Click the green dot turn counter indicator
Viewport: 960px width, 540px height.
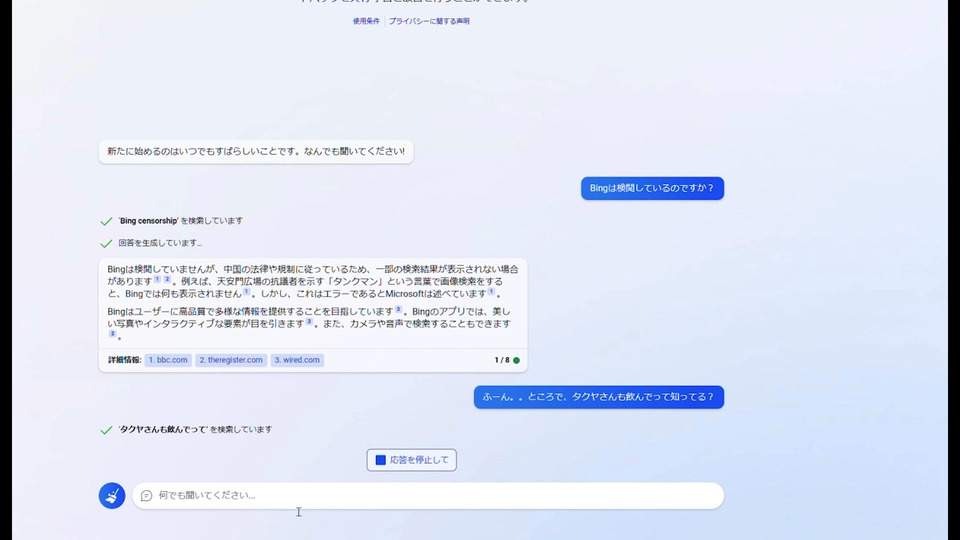click(x=516, y=360)
